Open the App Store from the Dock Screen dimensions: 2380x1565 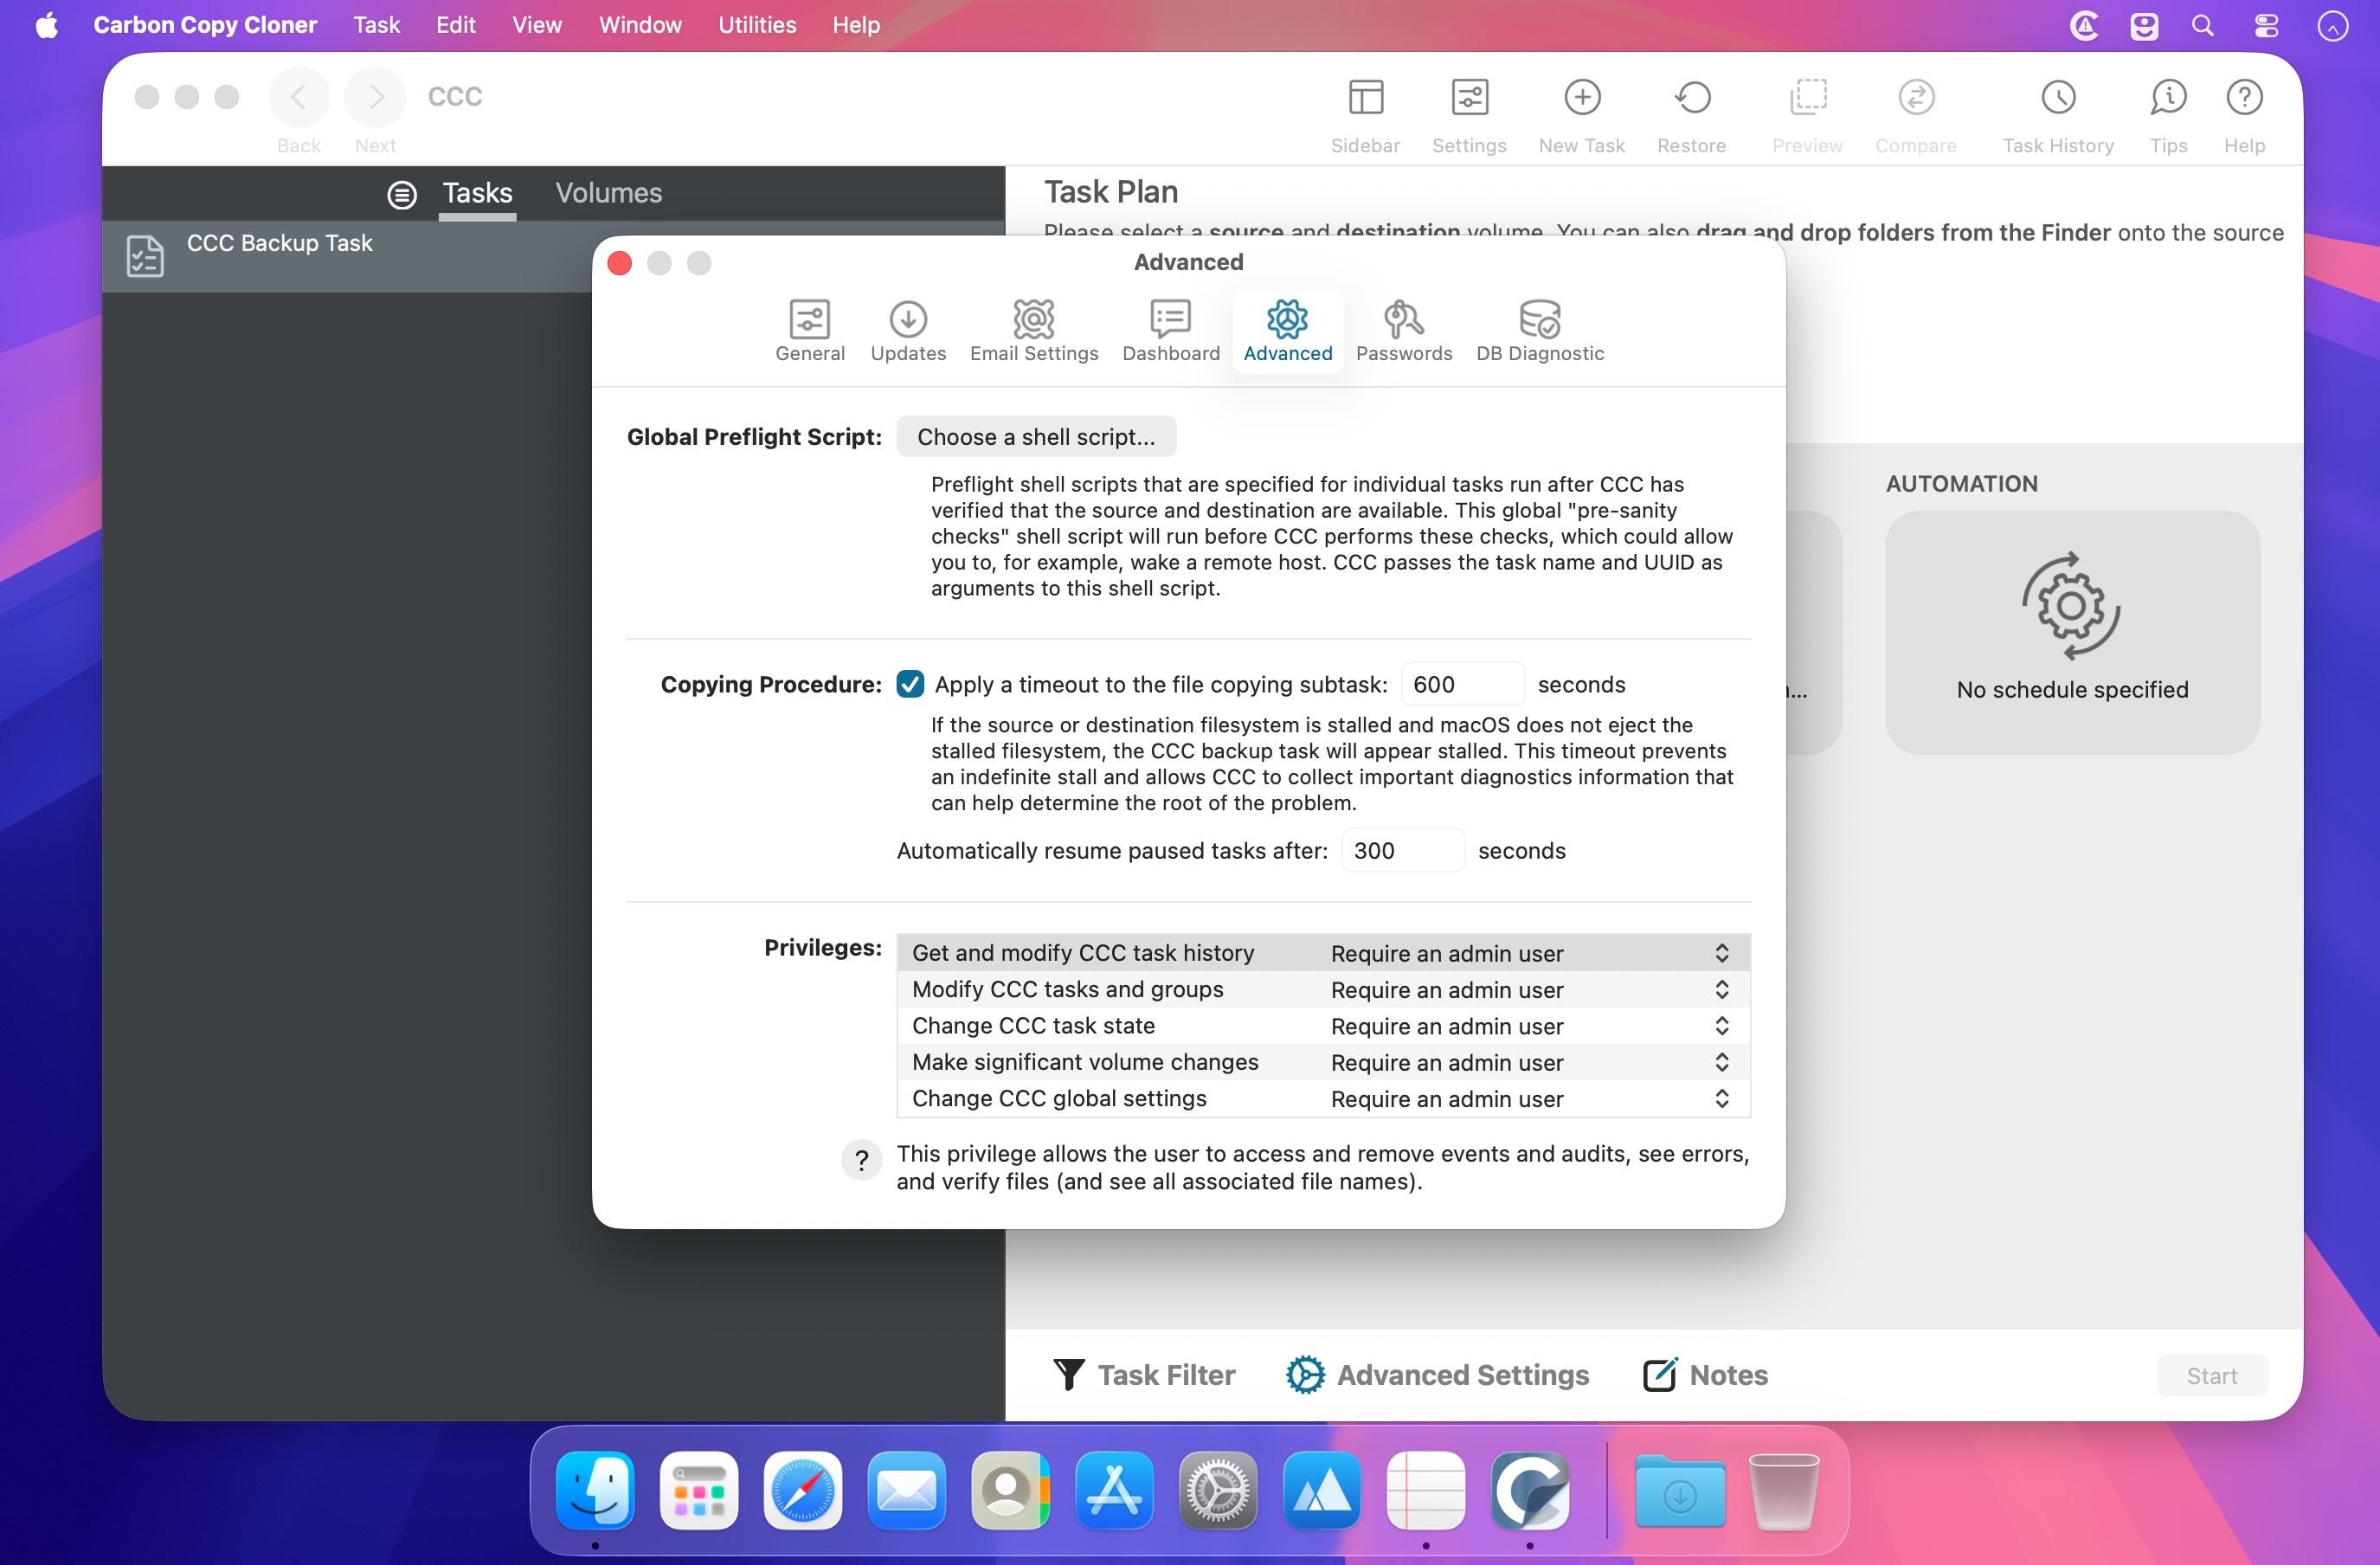(x=1114, y=1491)
